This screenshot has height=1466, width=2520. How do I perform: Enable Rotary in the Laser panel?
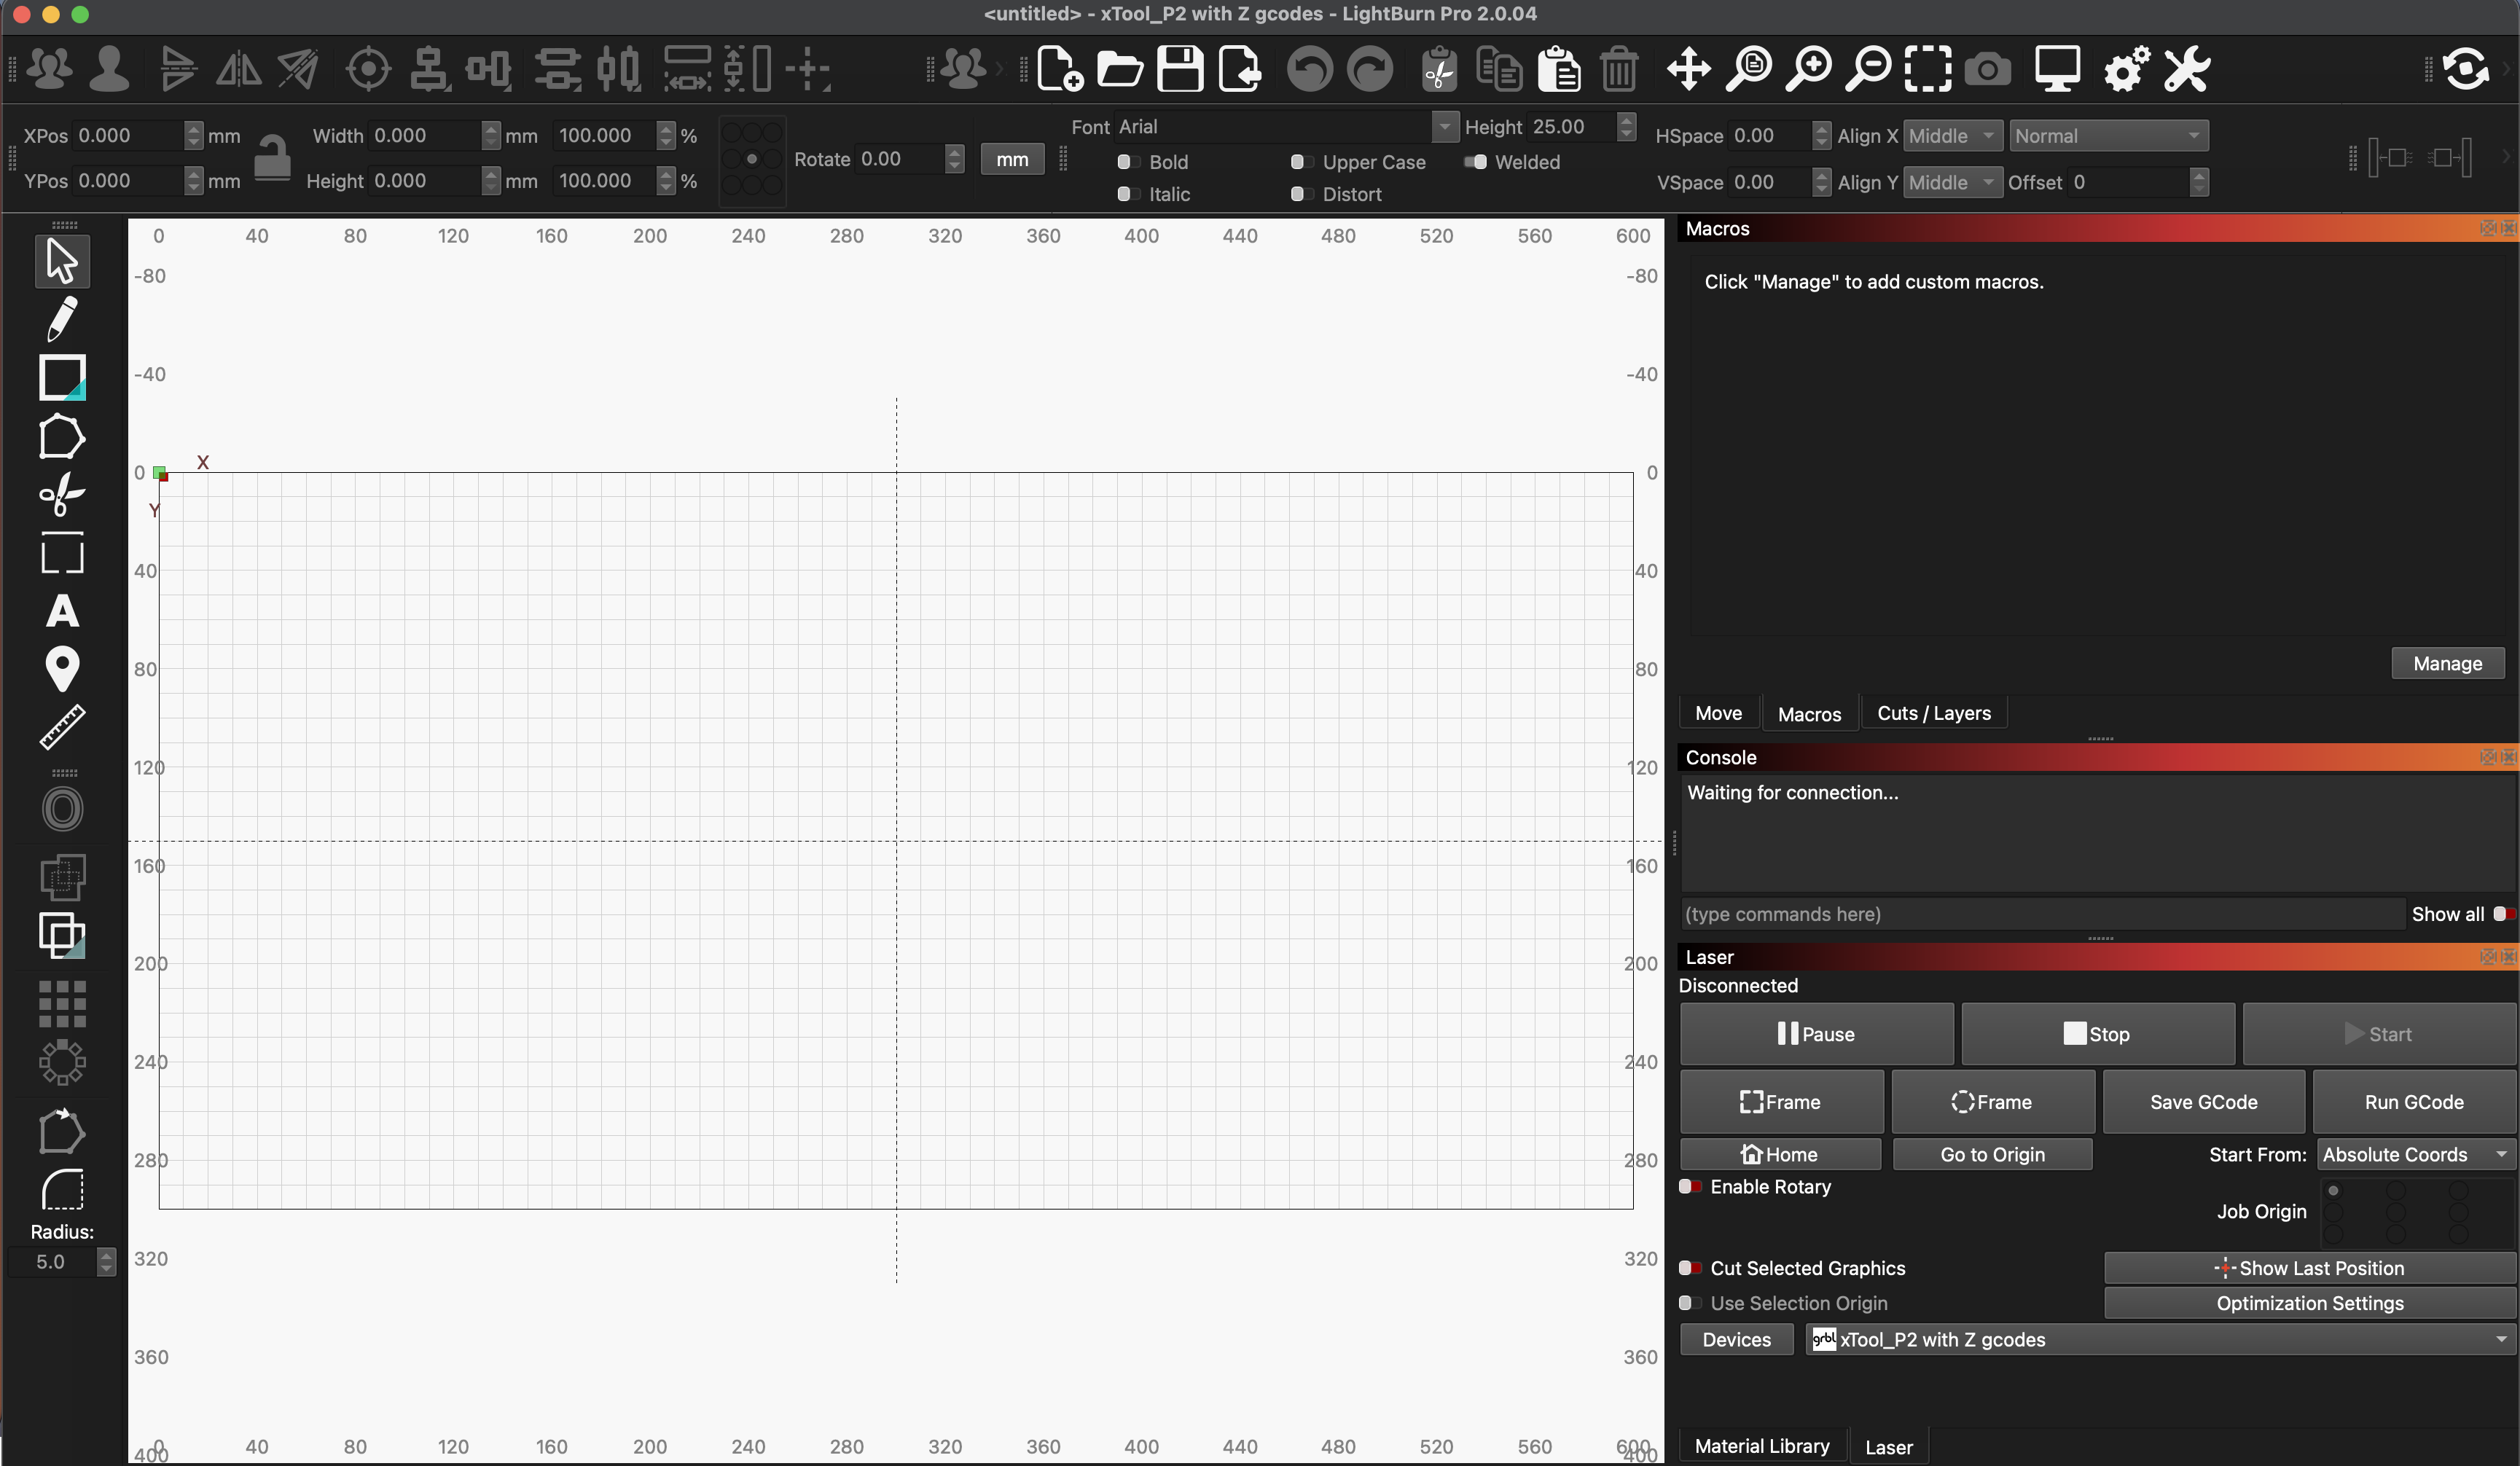(x=1691, y=1187)
